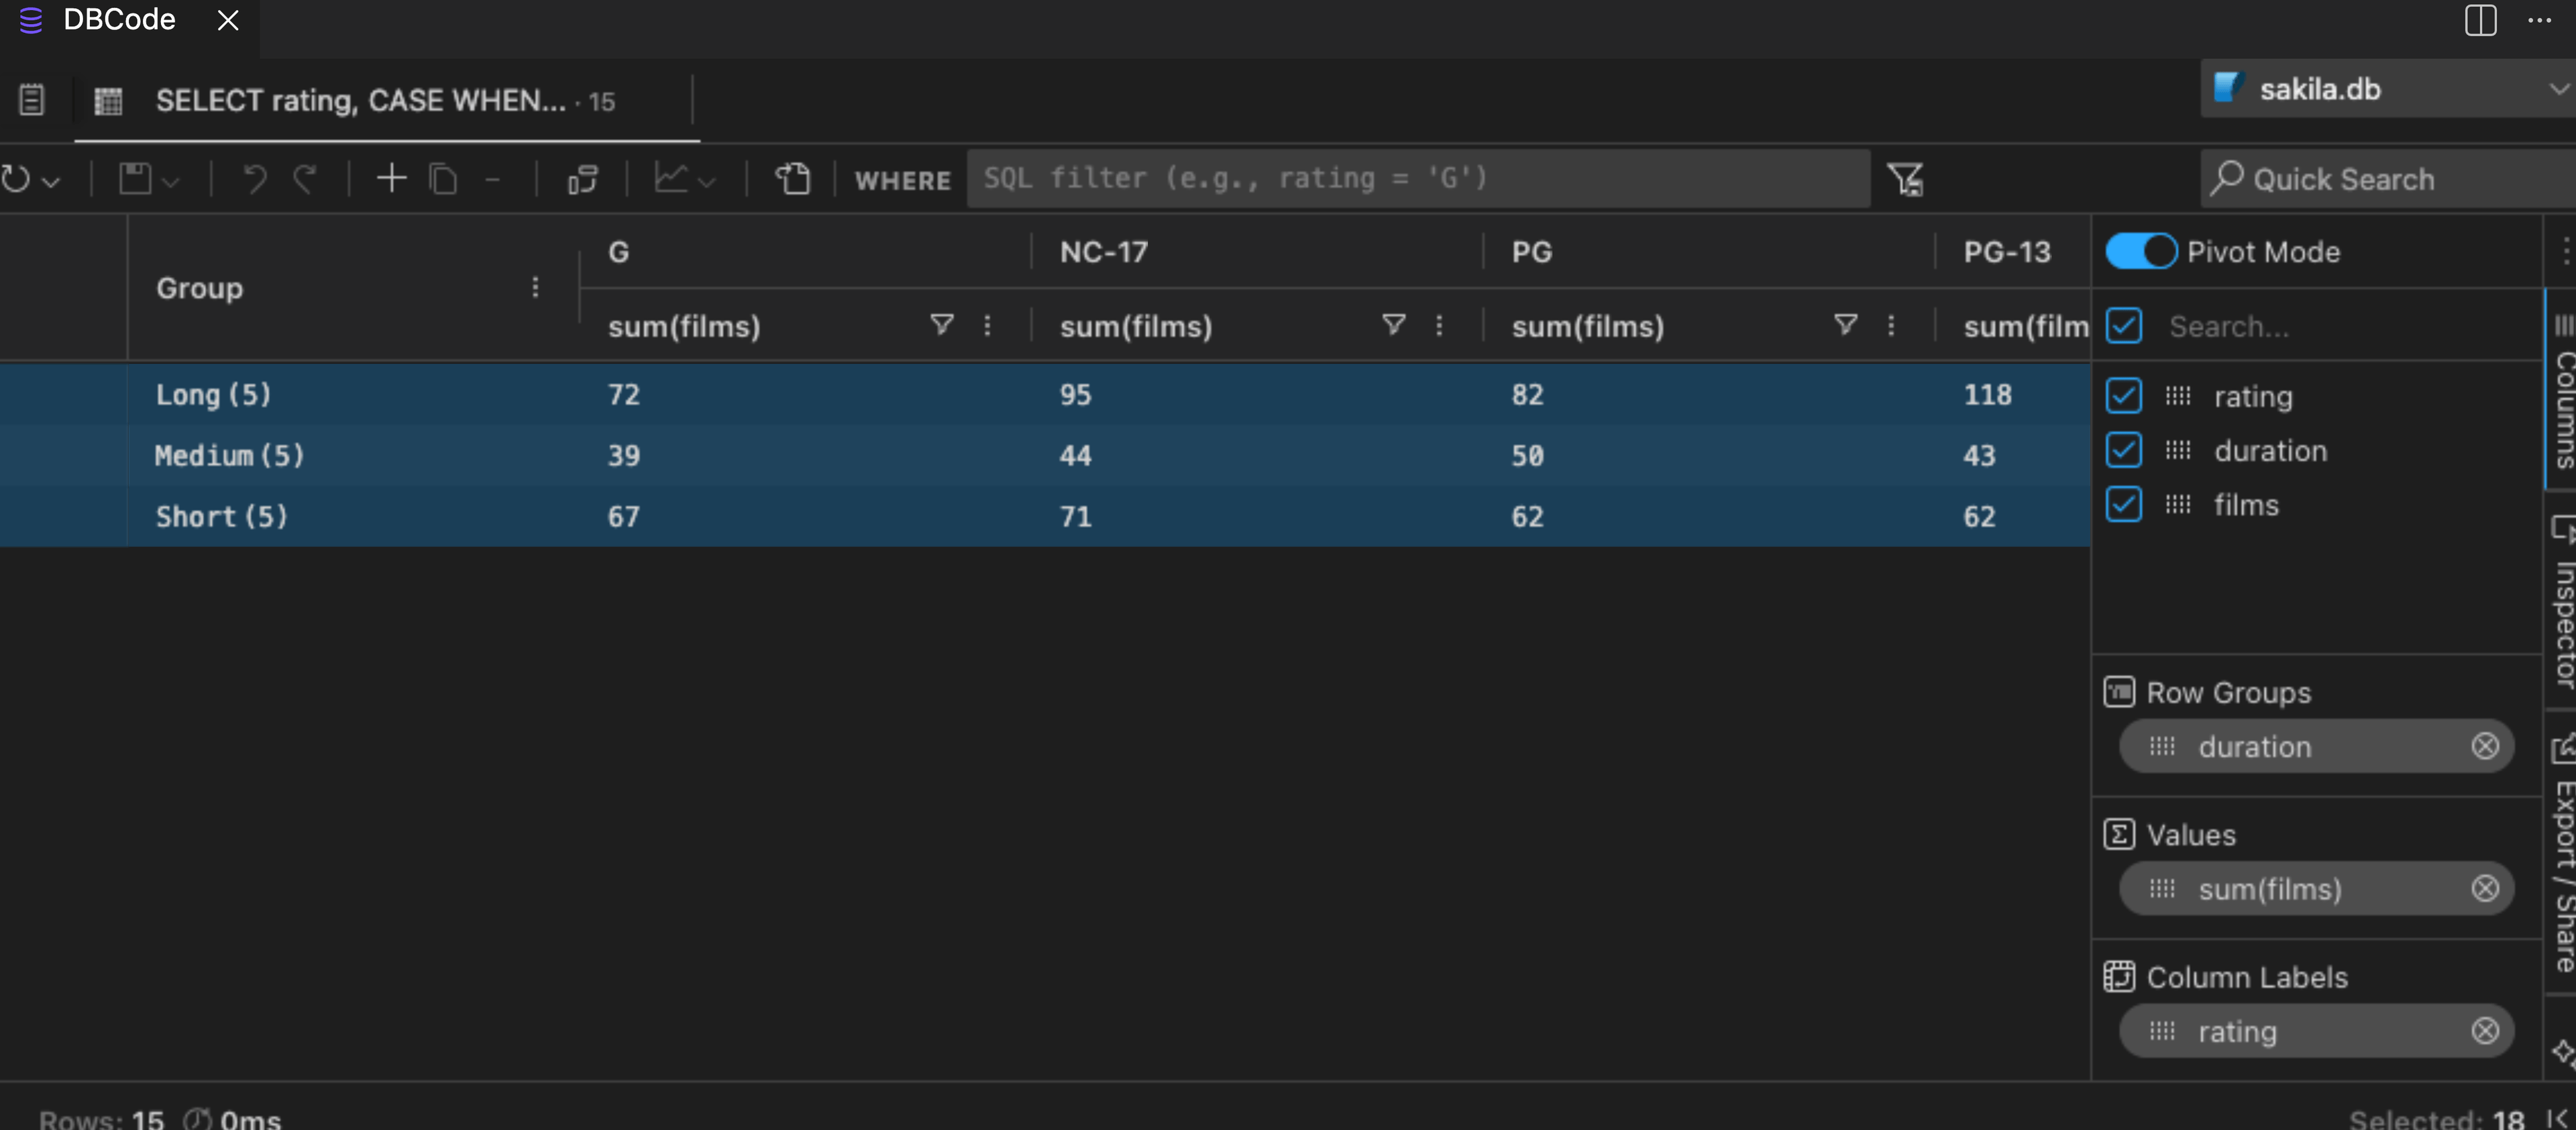Click the undo icon in toolbar
2576x1130 pixels.
pos(255,180)
